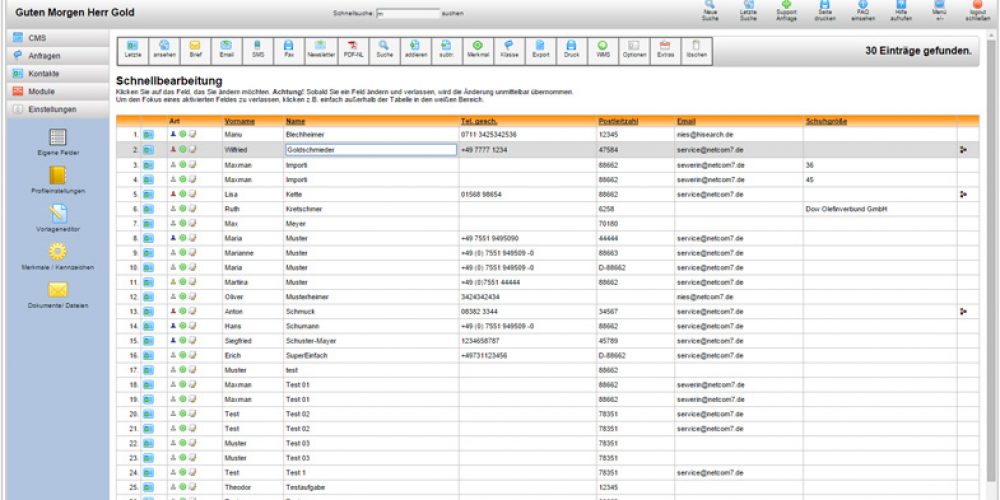Open Profileinstellungen in the sidebar
The image size is (1000, 500).
coord(57,179)
